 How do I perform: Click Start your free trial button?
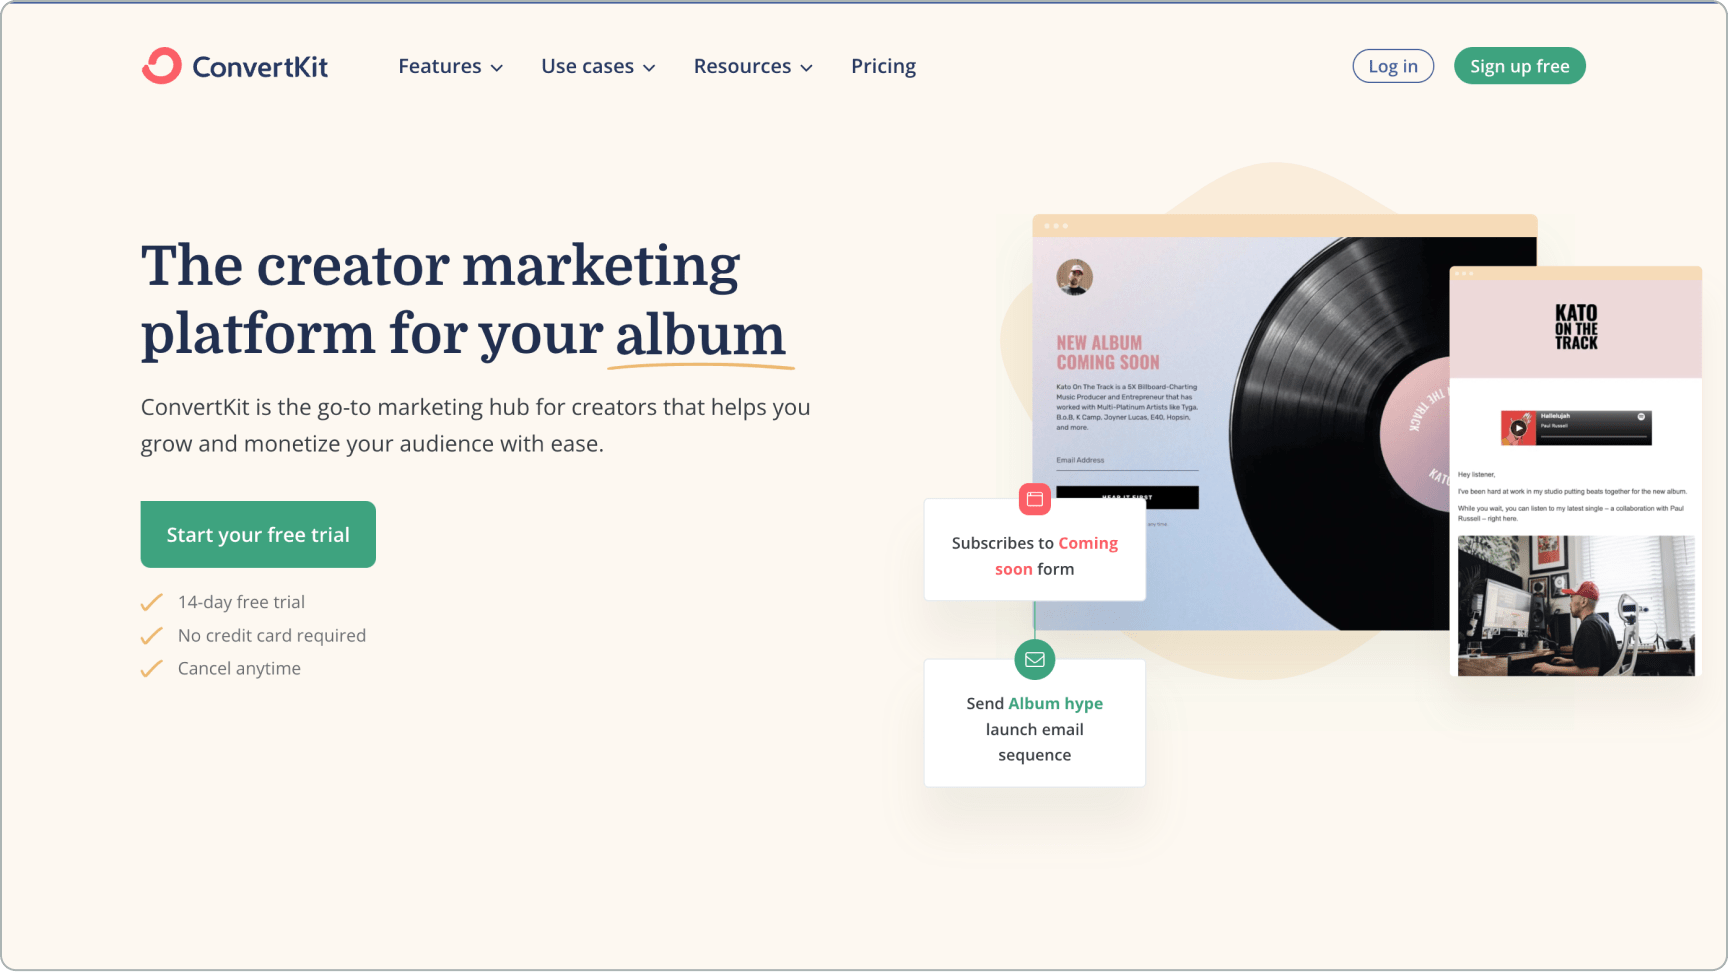click(258, 534)
